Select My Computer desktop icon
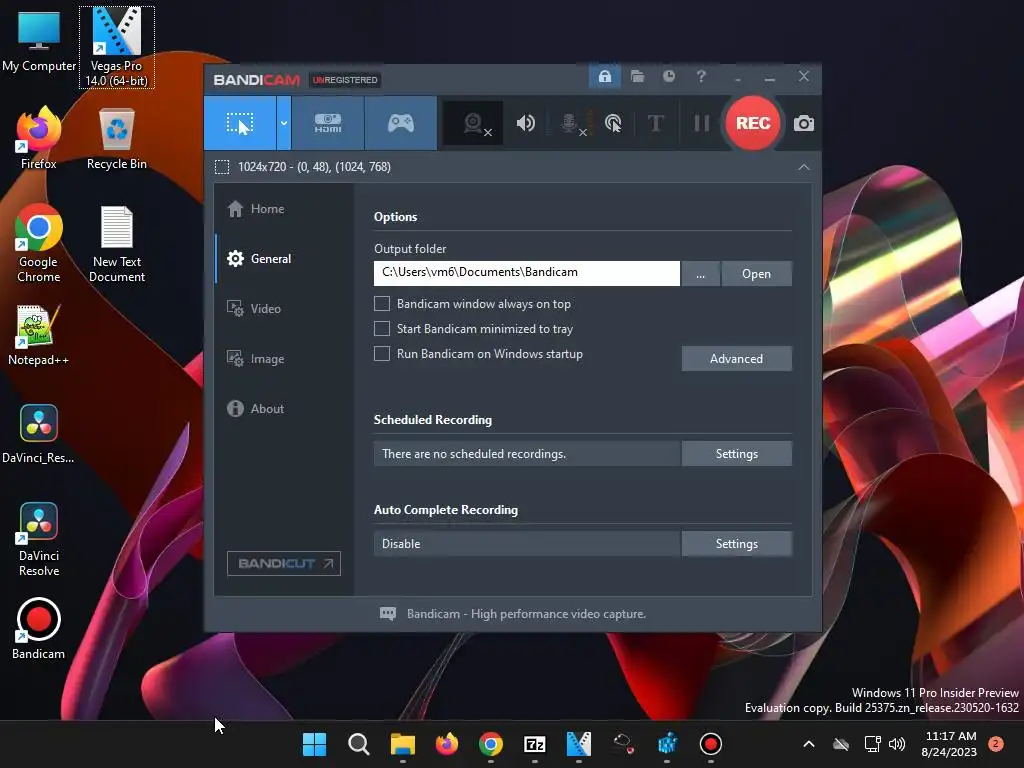1024x768 pixels. pyautogui.click(x=39, y=41)
